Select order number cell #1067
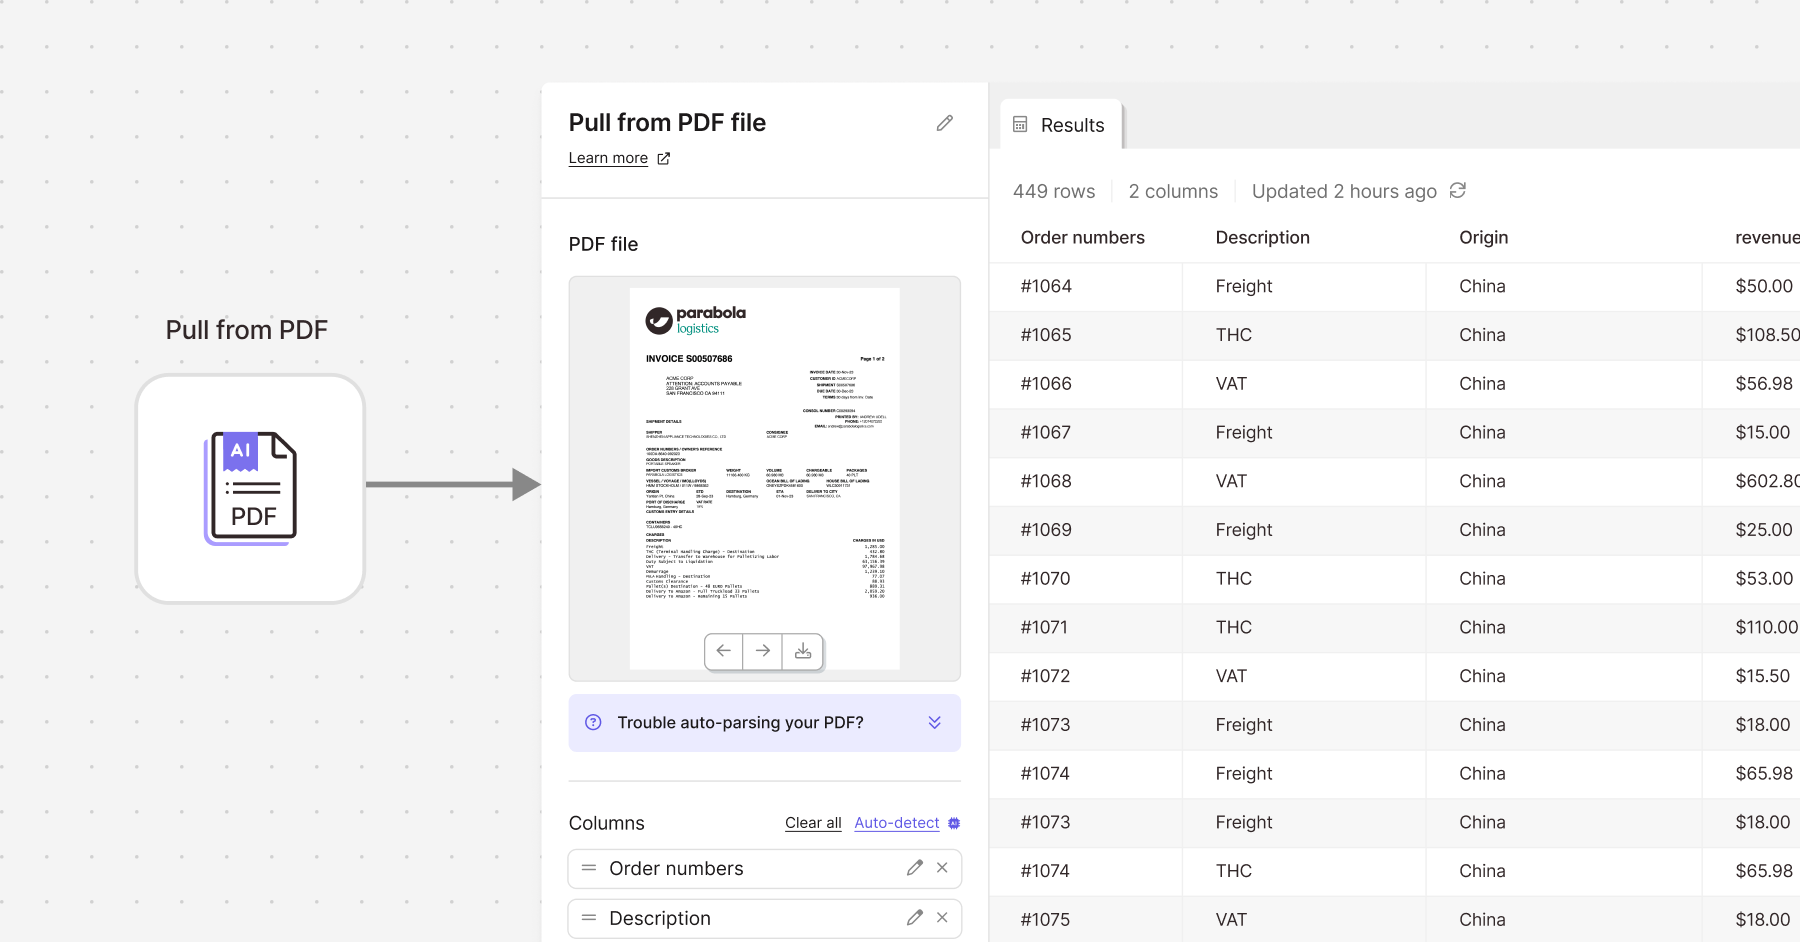The height and width of the screenshot is (942, 1800). click(x=1086, y=433)
